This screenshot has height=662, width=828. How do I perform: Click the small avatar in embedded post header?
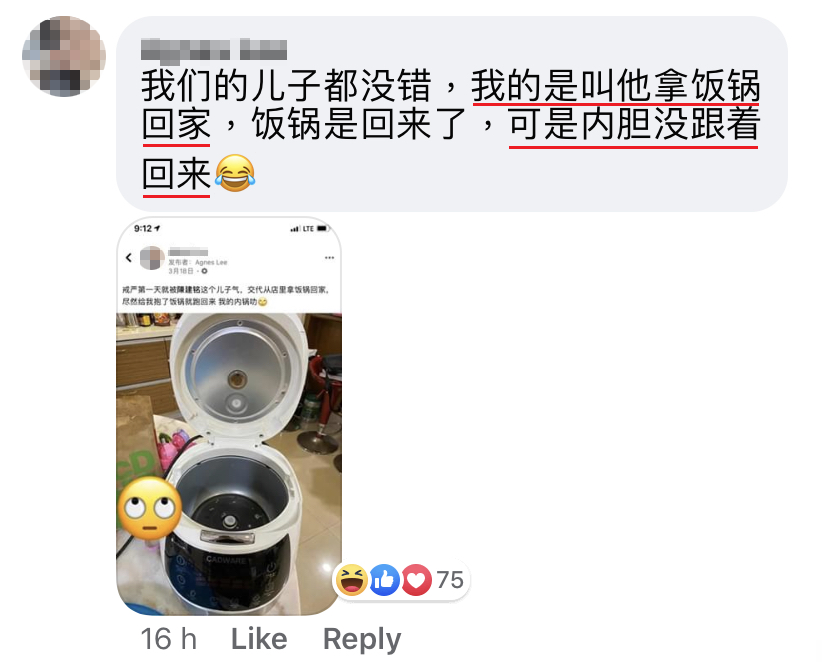pos(152,258)
